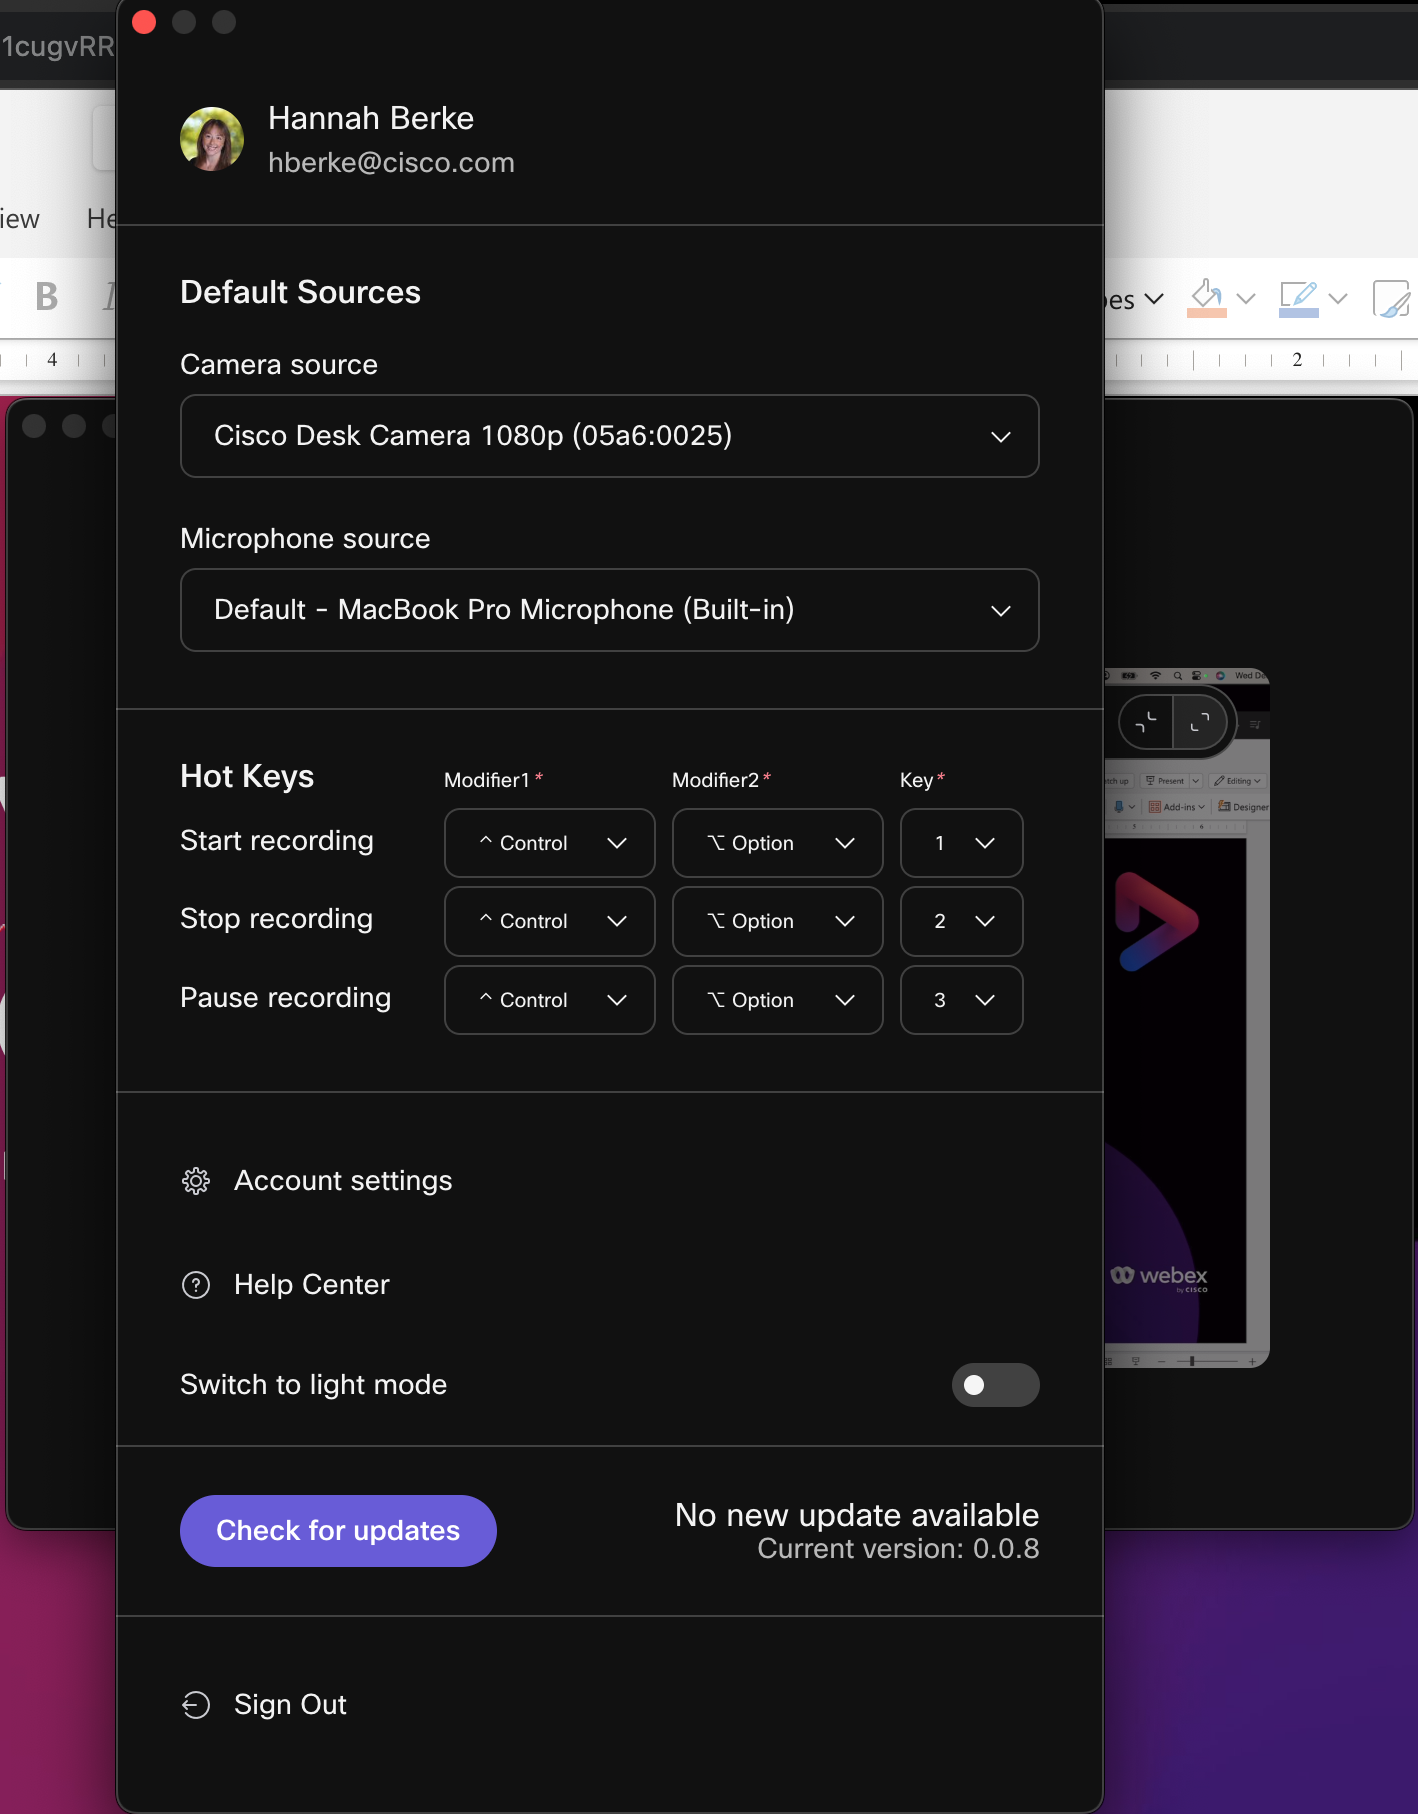Click the Shading paint bucket icon in Word
This screenshot has height=1814, width=1418.
pos(1207,298)
